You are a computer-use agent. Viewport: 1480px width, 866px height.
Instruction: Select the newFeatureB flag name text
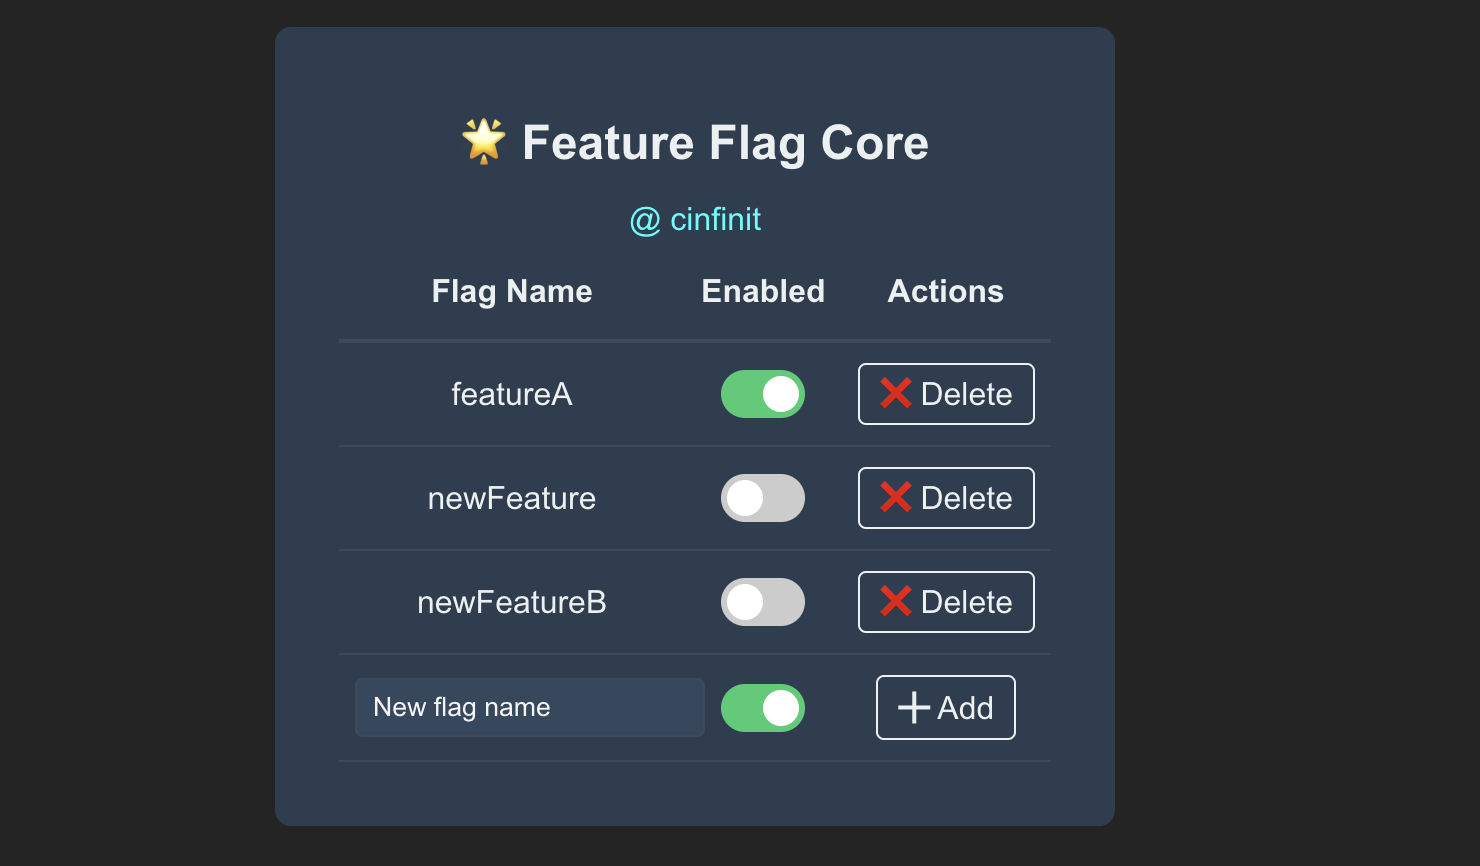pyautogui.click(x=512, y=602)
